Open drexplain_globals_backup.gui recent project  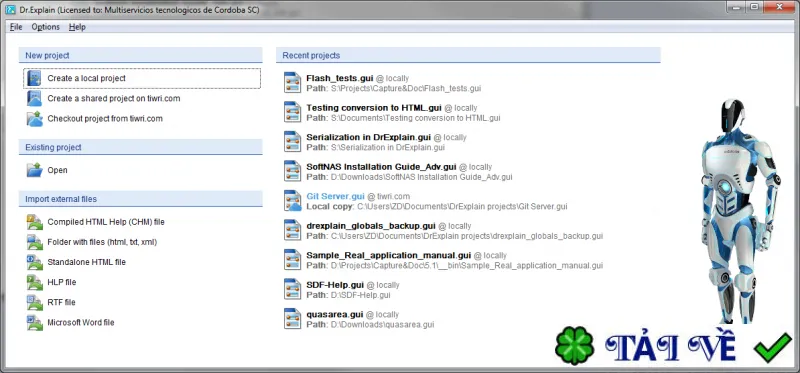(x=371, y=226)
